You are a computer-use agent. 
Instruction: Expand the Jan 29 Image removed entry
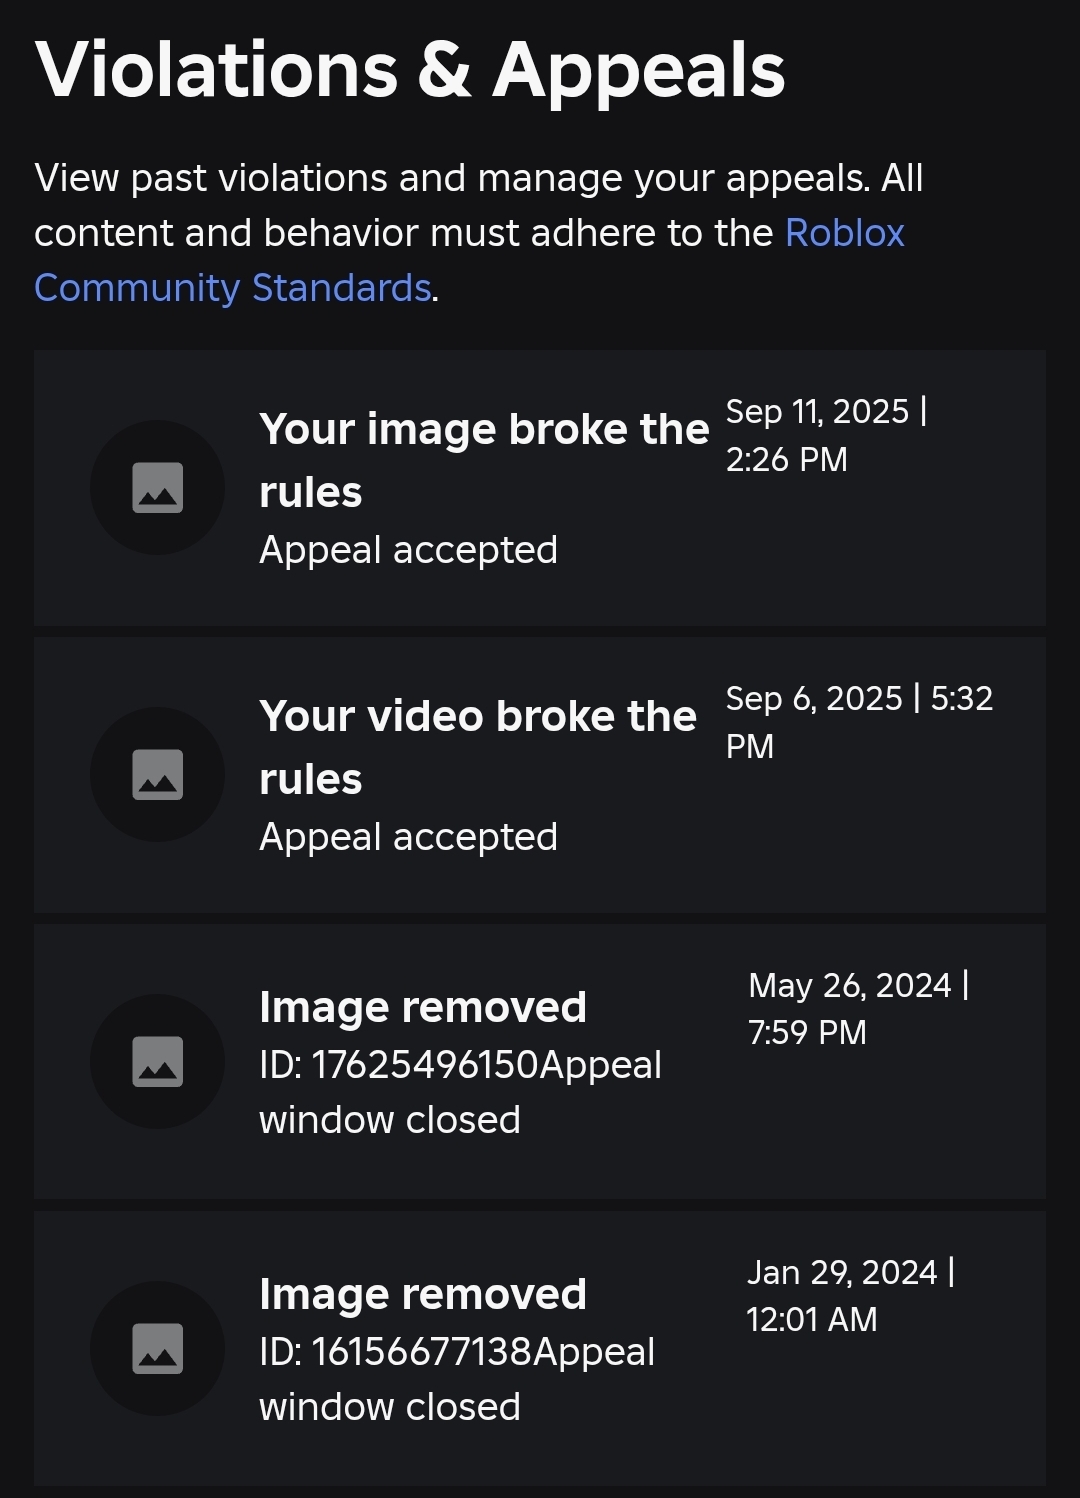click(540, 1349)
